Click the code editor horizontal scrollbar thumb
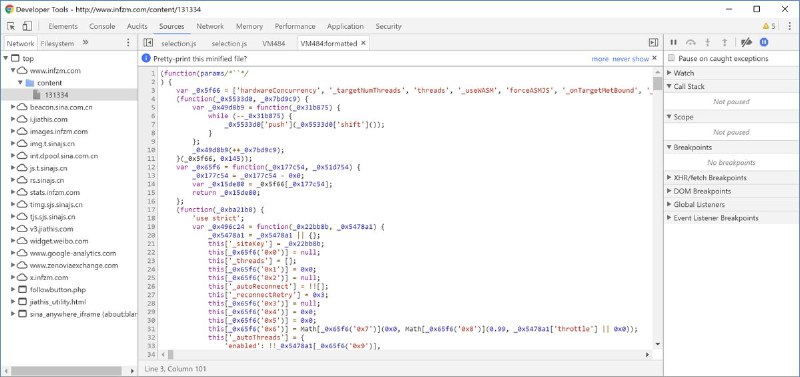The height and width of the screenshot is (377, 800). [x=170, y=354]
